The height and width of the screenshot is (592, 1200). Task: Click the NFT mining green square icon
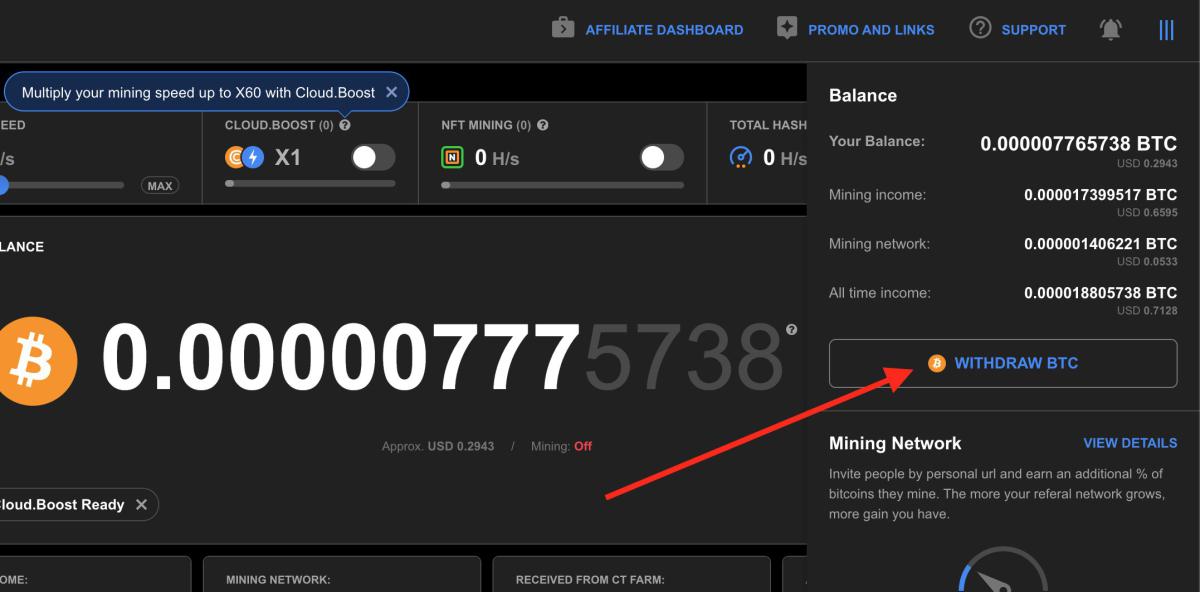[x=453, y=157]
